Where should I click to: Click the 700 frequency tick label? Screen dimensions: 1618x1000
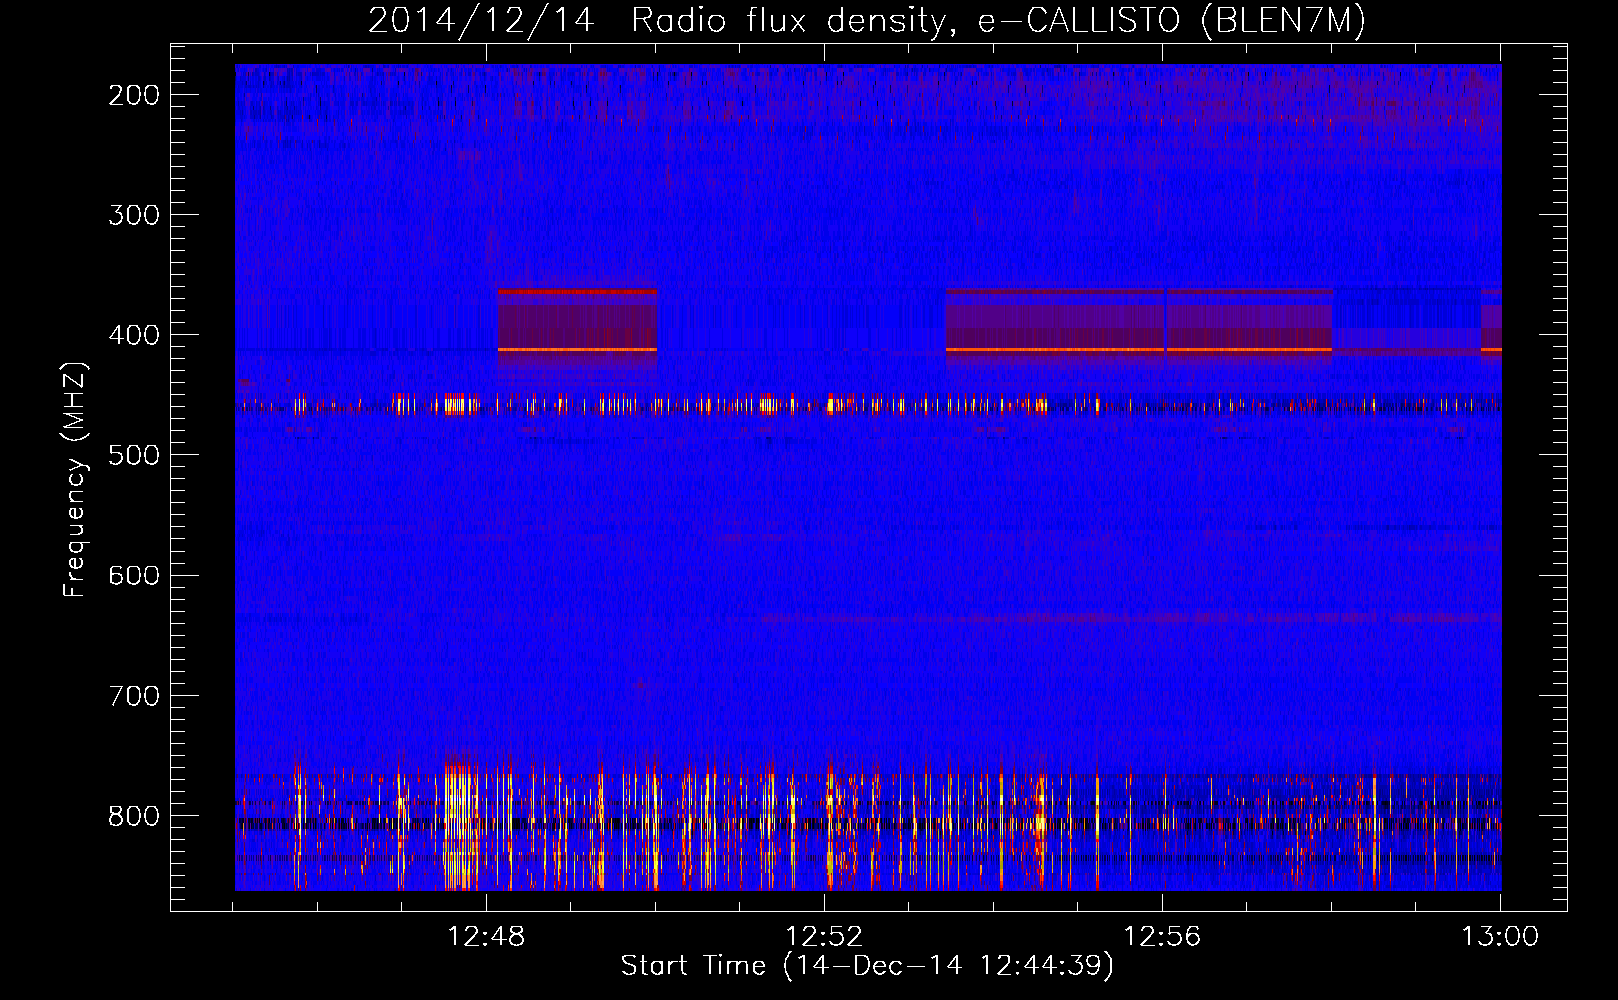point(134,696)
